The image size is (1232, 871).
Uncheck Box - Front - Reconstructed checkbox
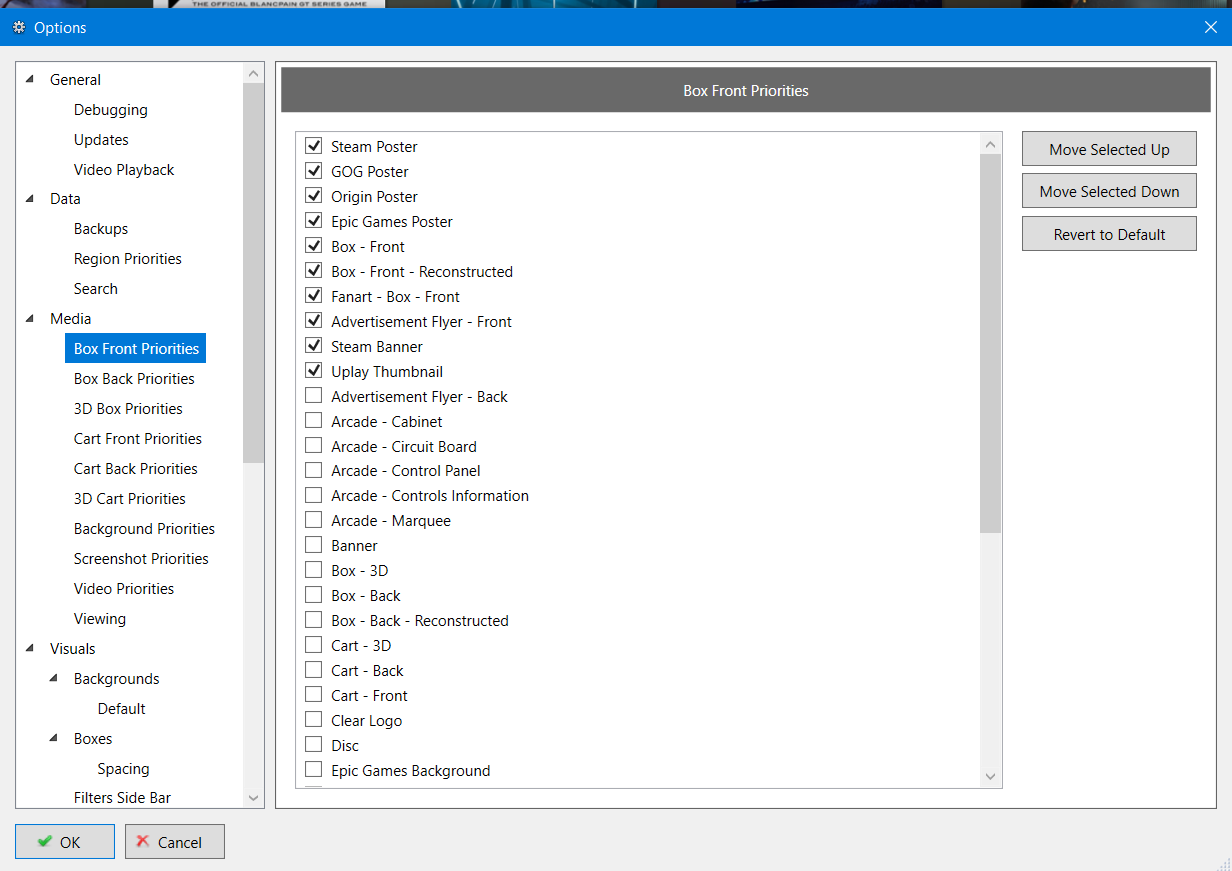[x=313, y=271]
